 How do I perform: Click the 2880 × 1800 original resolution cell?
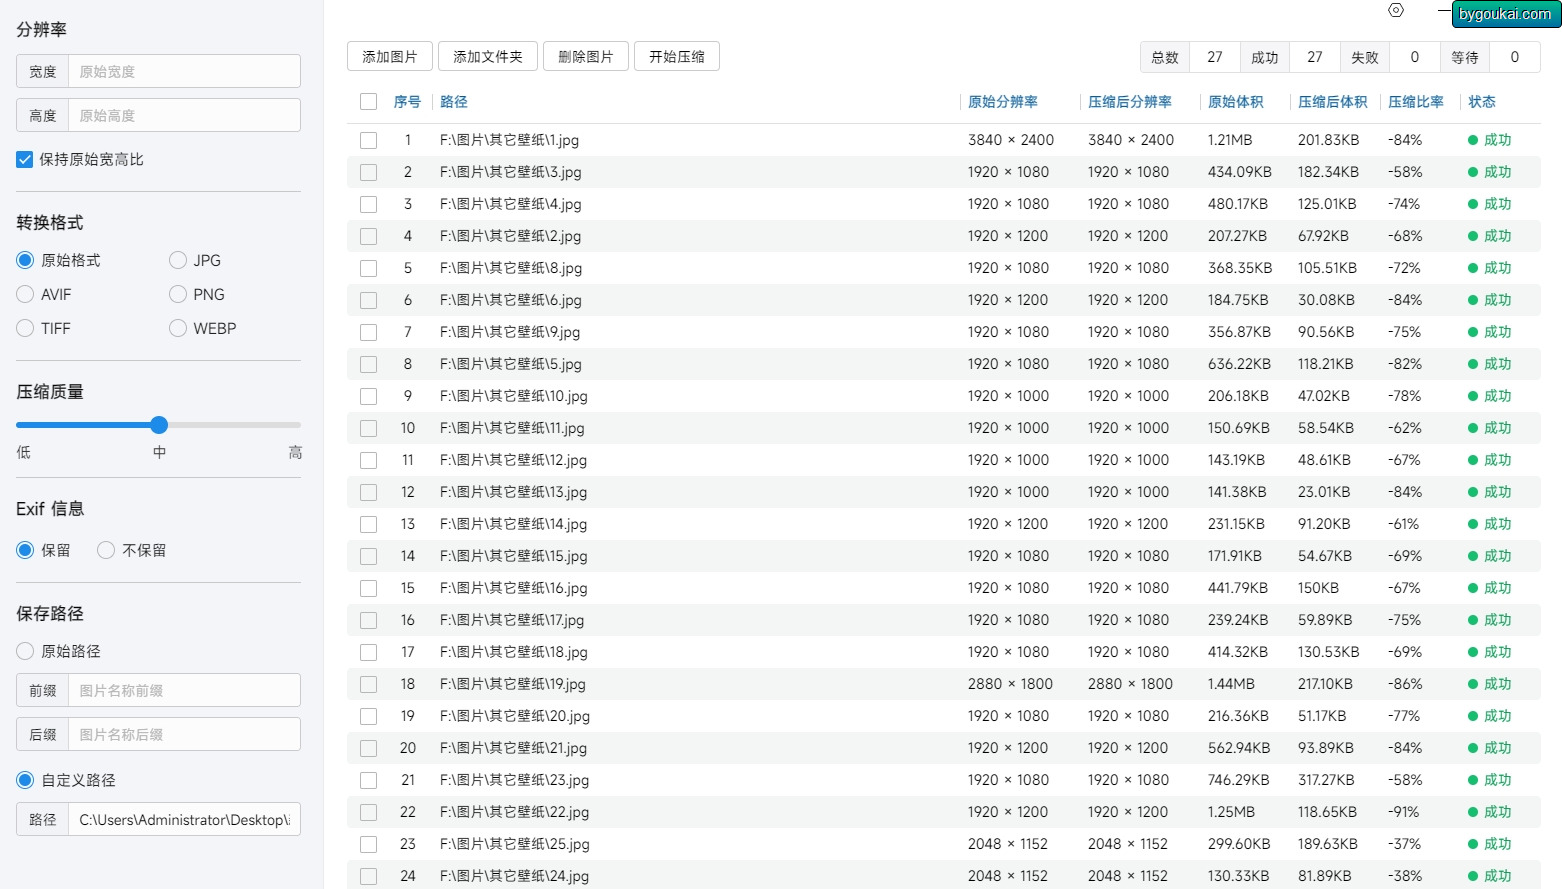coord(1010,684)
